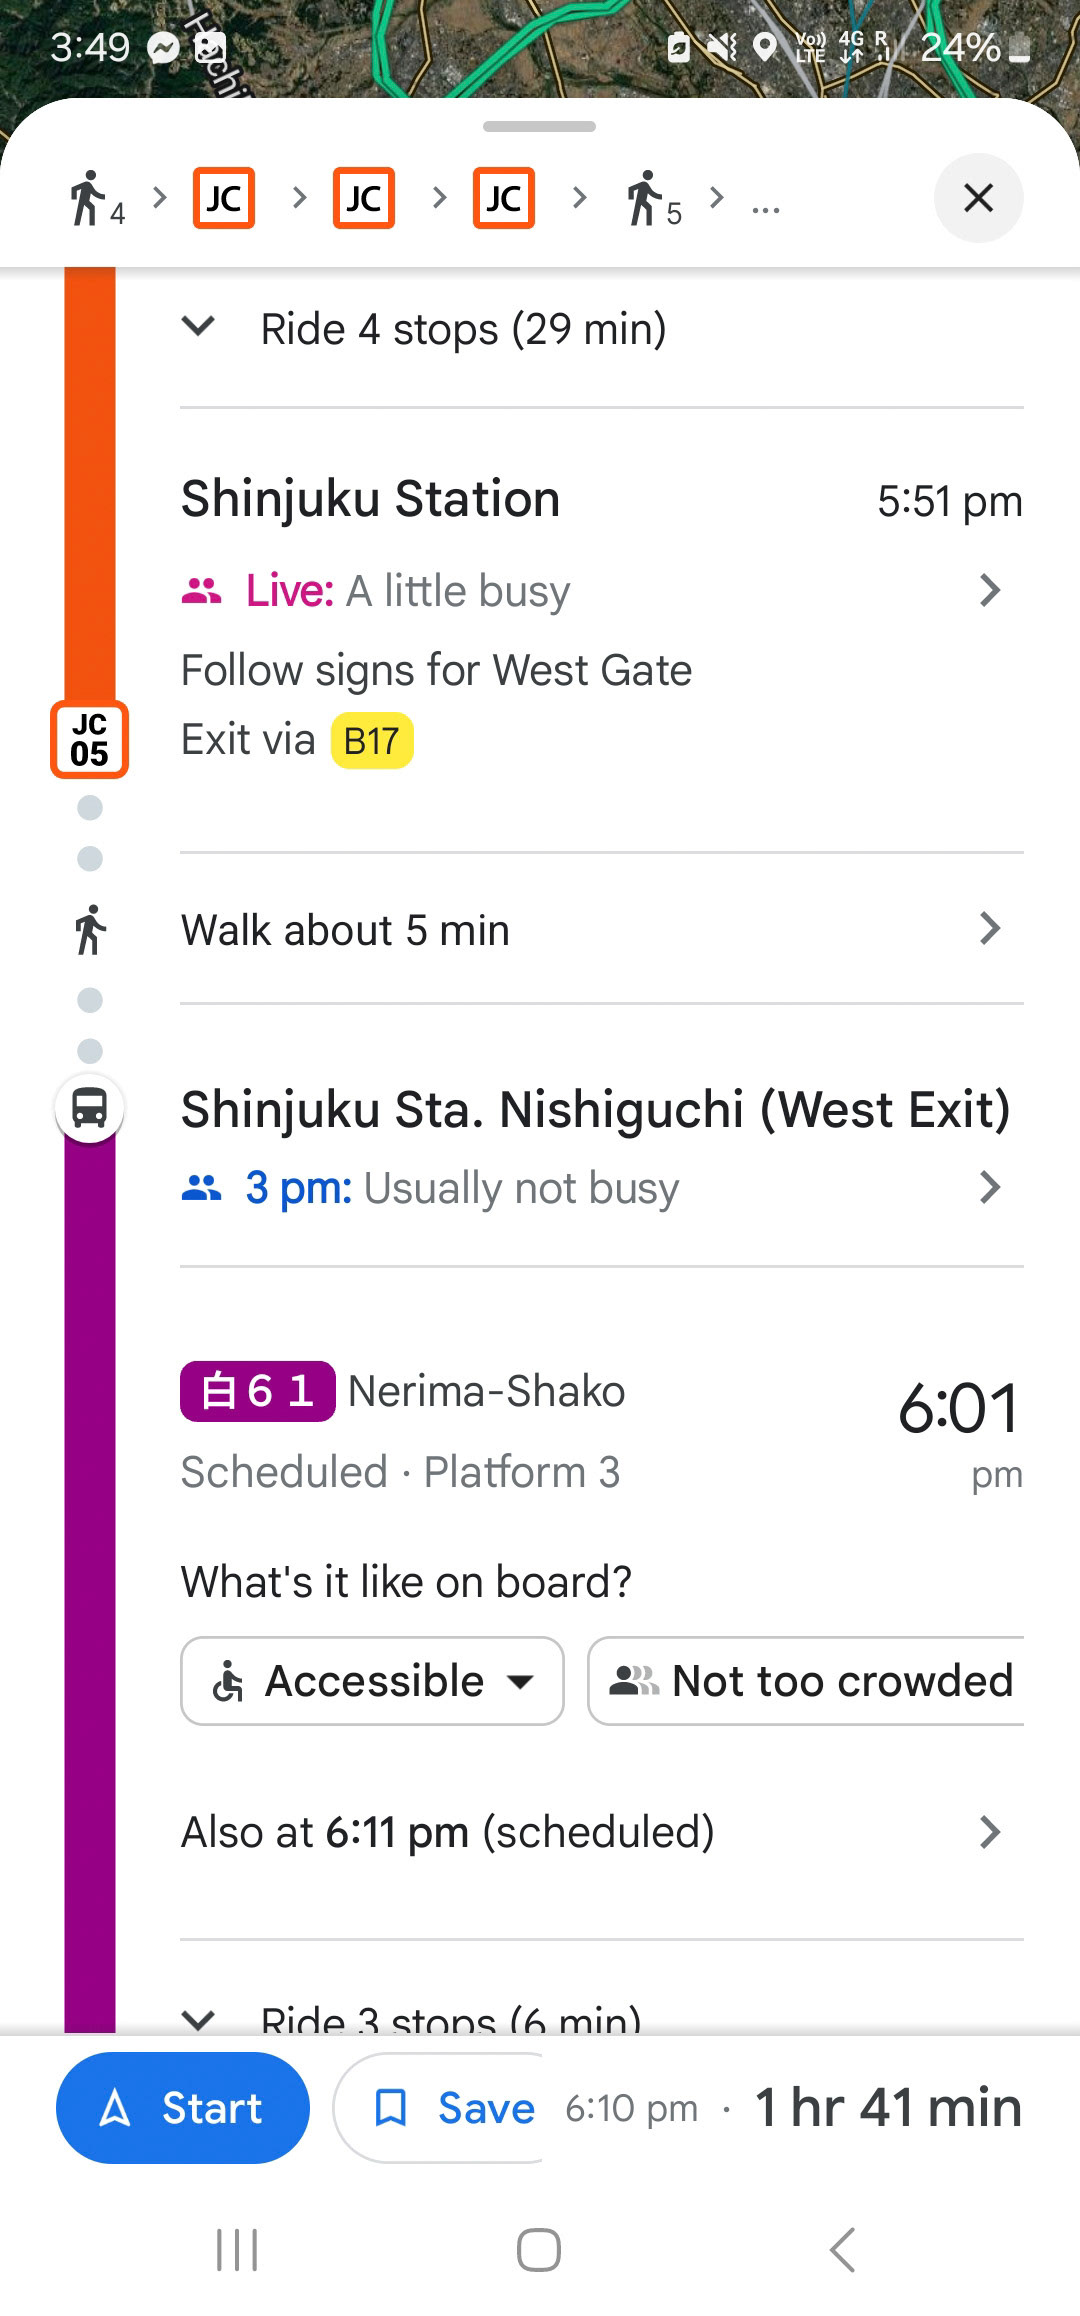Start navigation for this route

click(183, 2108)
